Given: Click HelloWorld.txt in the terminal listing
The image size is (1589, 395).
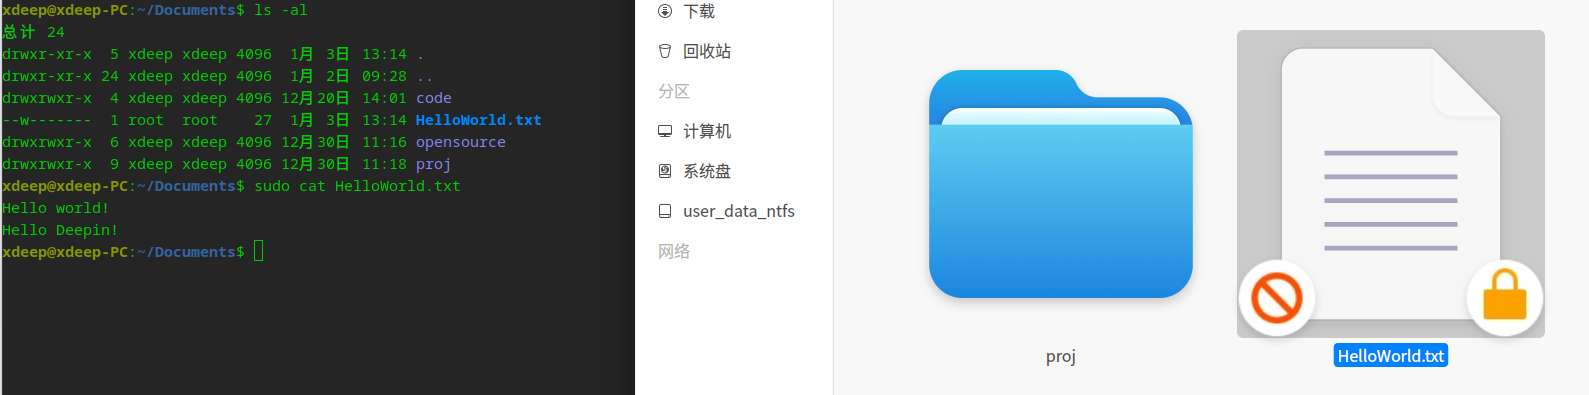Looking at the screenshot, I should coord(479,120).
